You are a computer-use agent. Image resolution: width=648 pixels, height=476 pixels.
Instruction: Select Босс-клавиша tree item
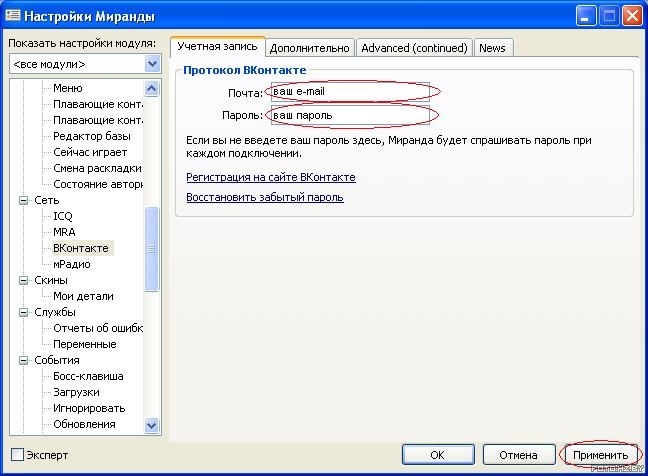click(x=88, y=376)
